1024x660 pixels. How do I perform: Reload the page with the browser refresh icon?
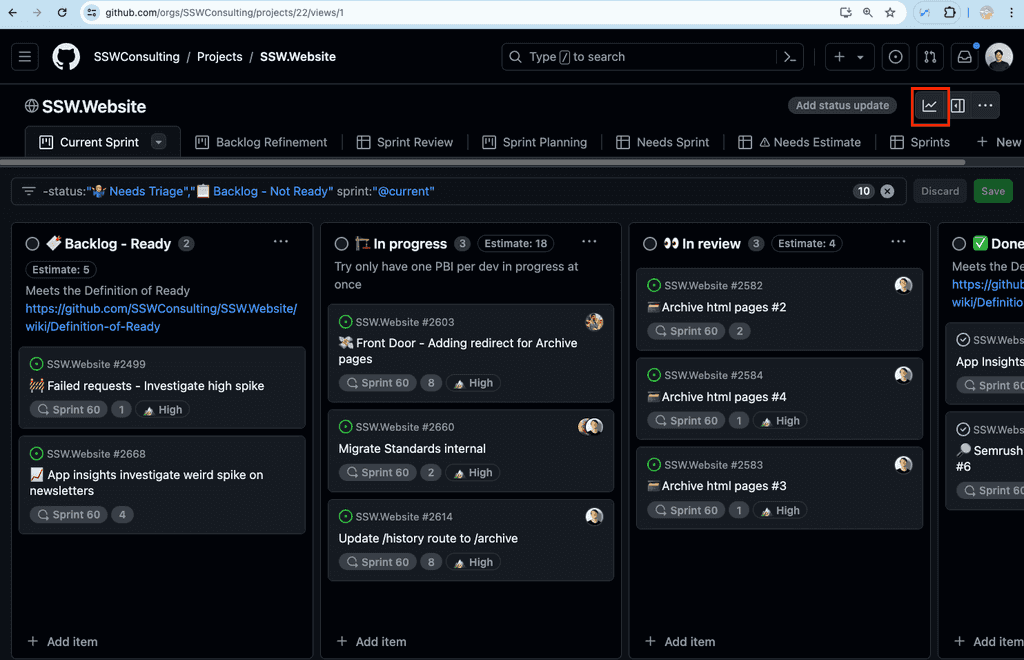63,13
